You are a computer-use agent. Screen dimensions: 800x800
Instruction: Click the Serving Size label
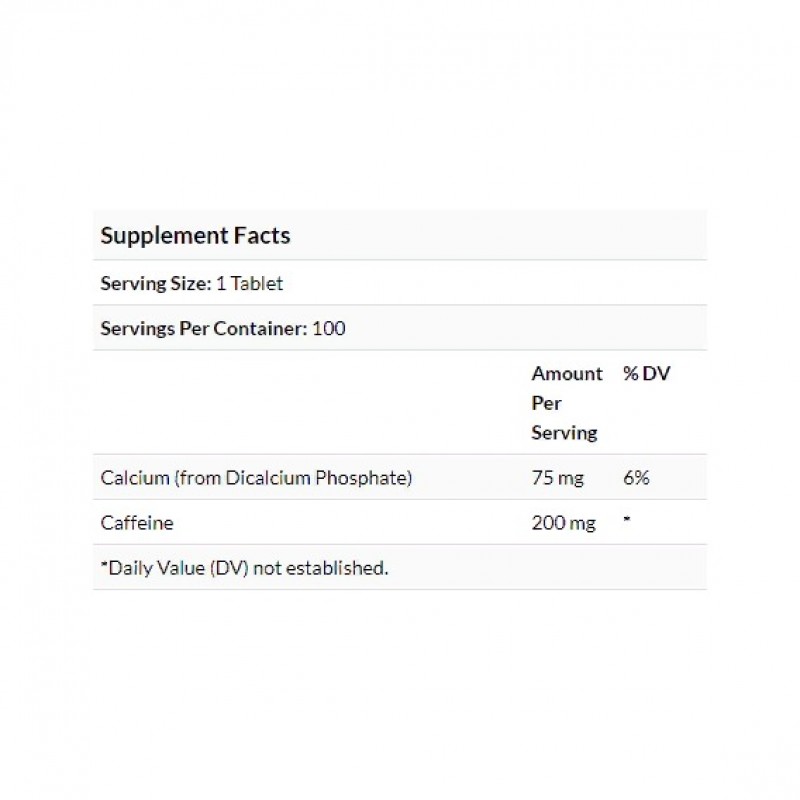pyautogui.click(x=154, y=283)
